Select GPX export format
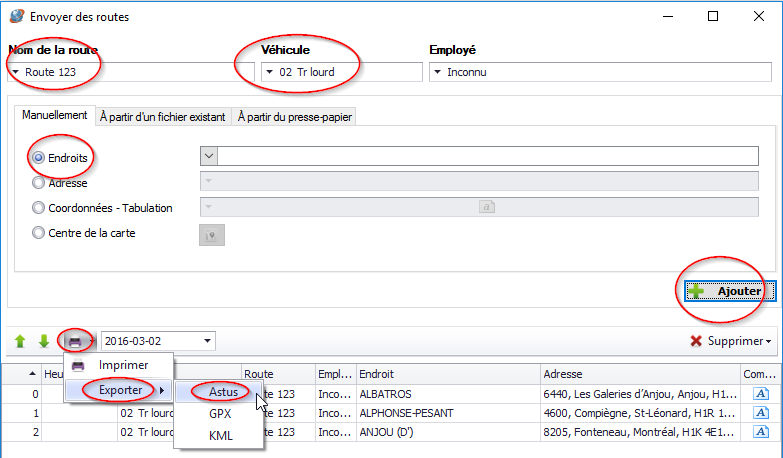Screen dimensions: 783x458 click(220, 412)
